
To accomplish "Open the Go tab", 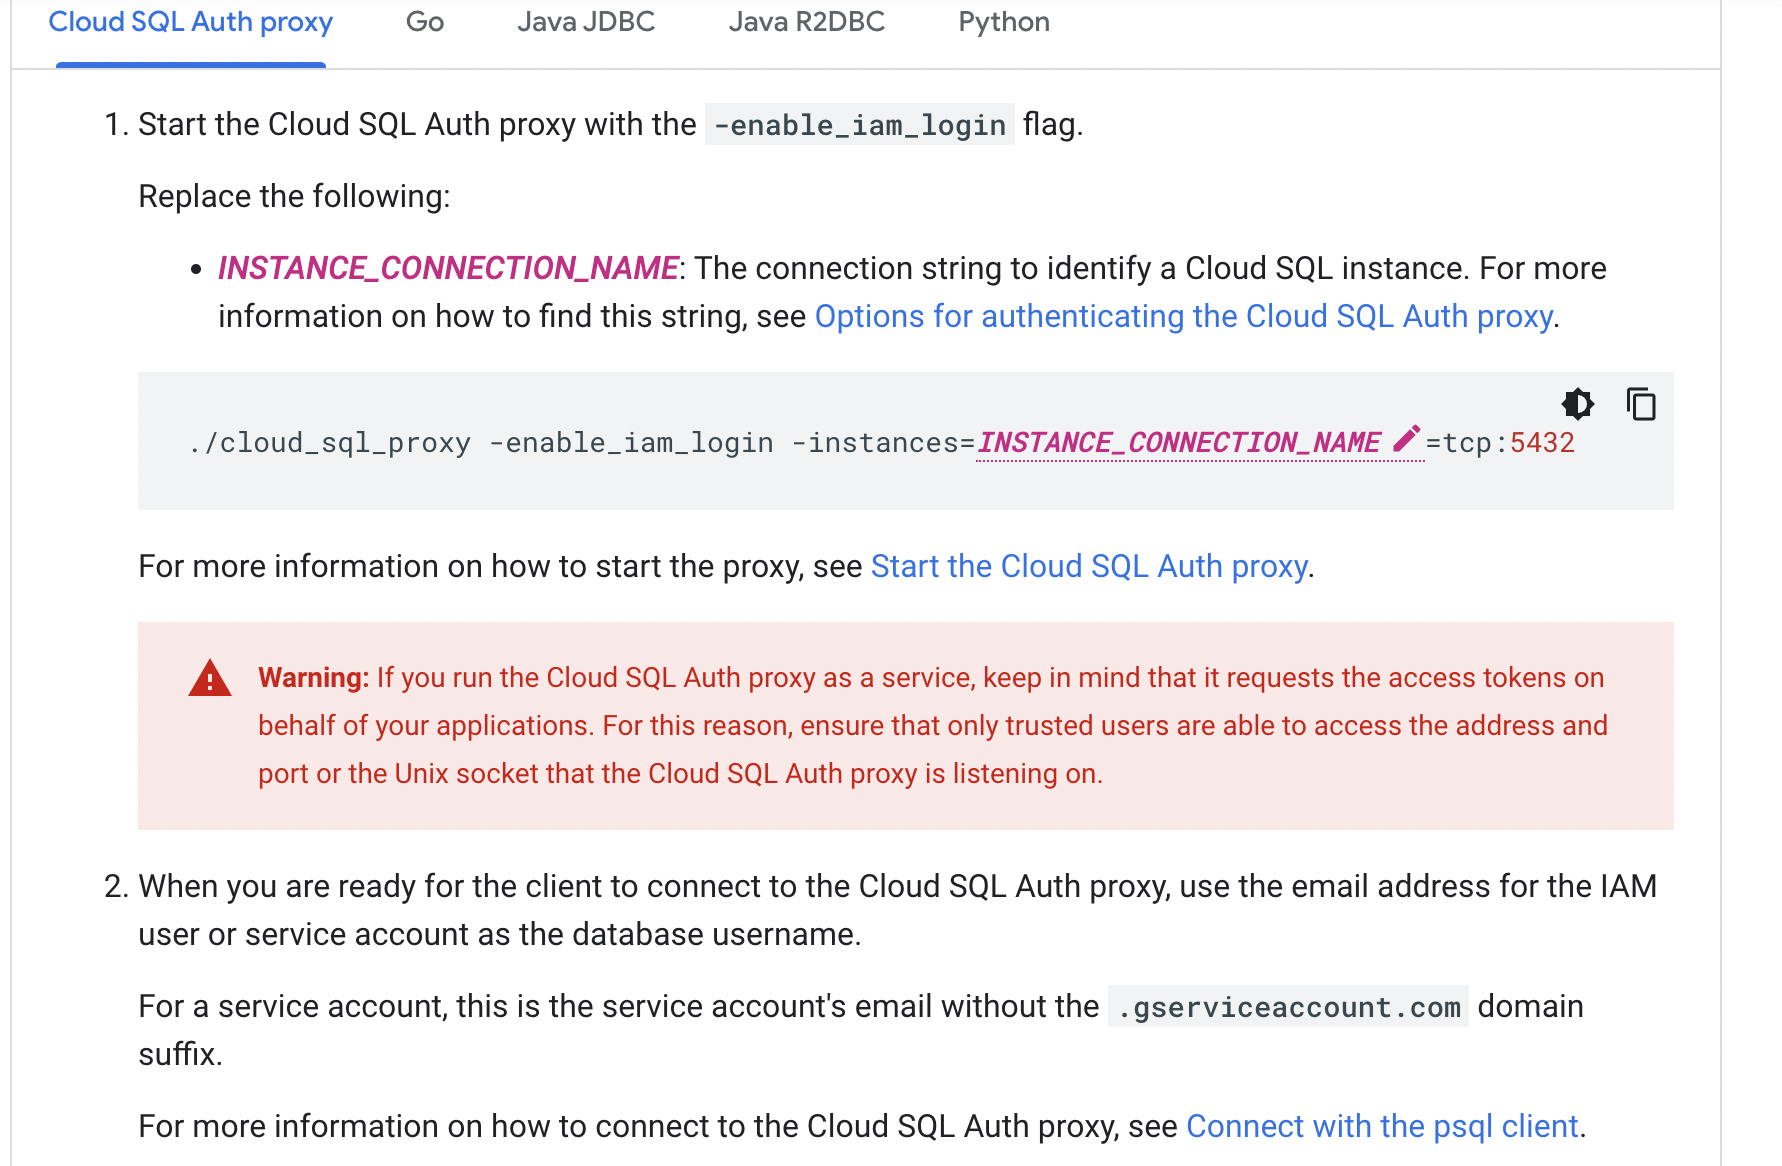I will tap(423, 22).
